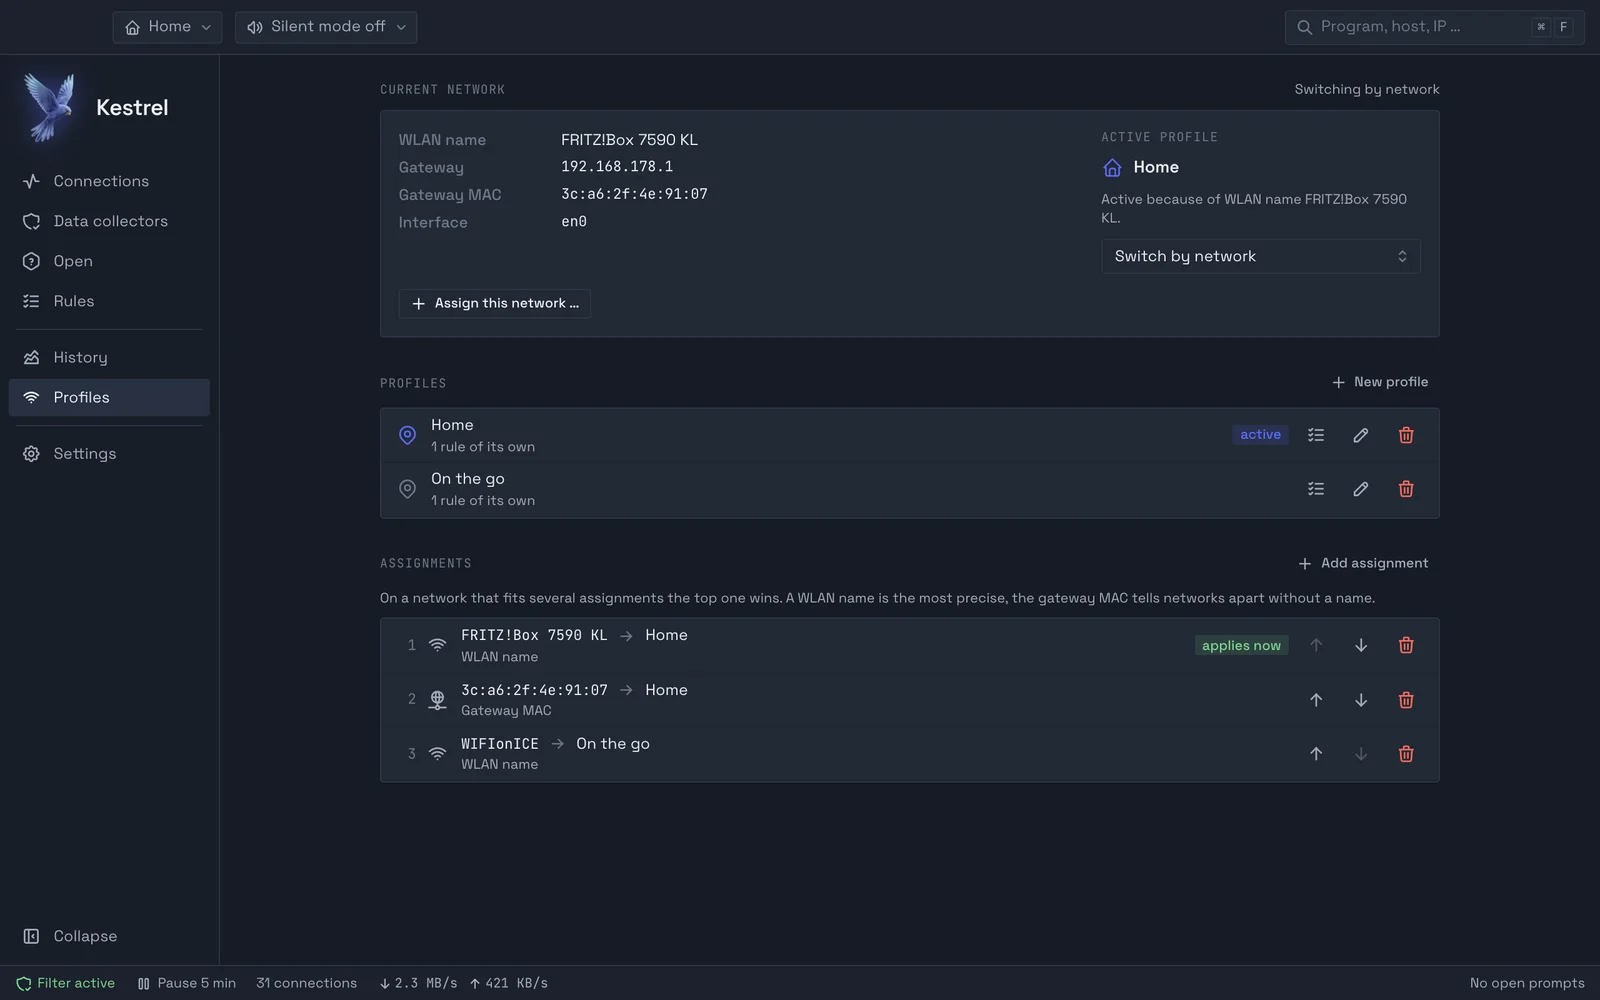Delete the FRITZ!Box 7590 KL assignment
Image resolution: width=1600 pixels, height=1000 pixels.
click(x=1406, y=645)
